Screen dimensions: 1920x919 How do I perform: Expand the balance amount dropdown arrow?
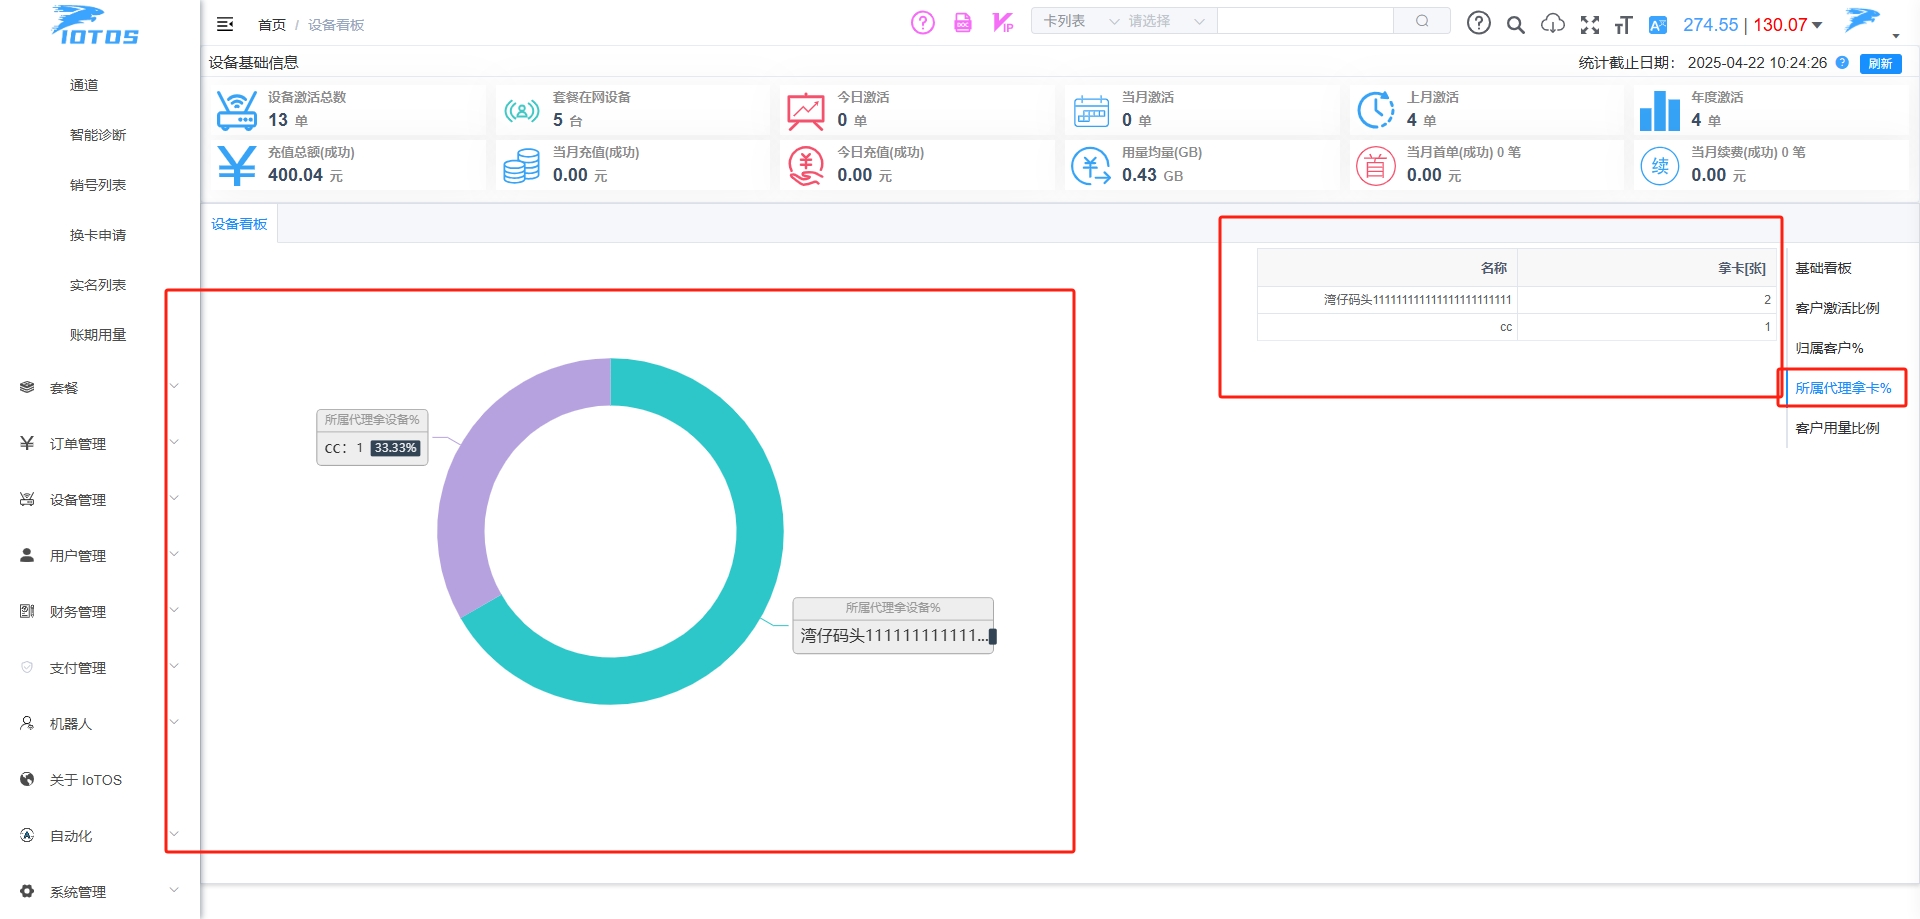[1817, 25]
